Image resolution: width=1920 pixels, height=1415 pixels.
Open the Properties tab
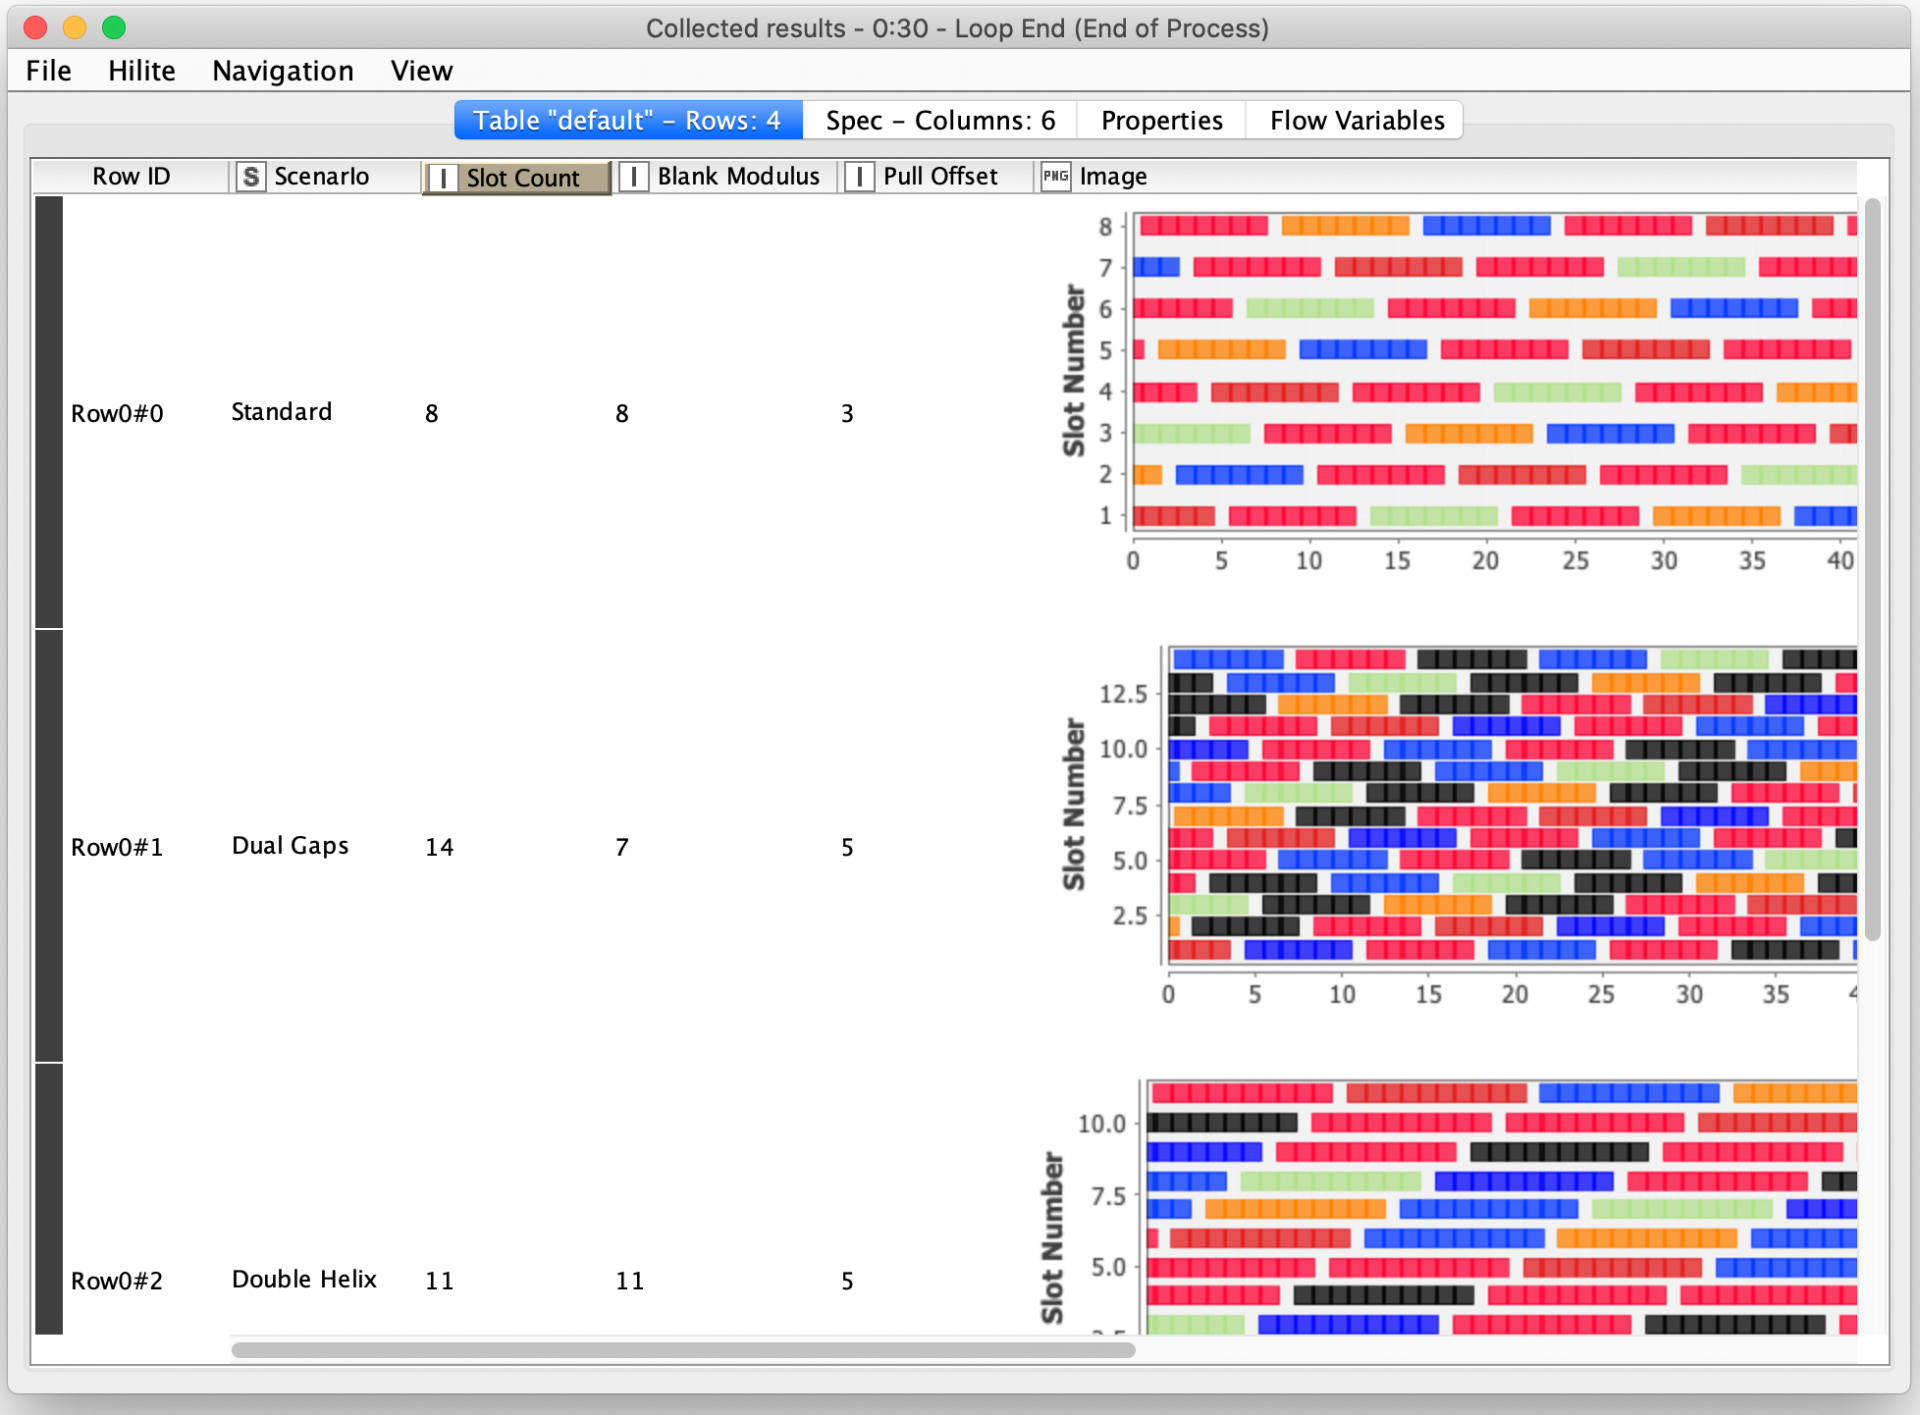(x=1162, y=119)
